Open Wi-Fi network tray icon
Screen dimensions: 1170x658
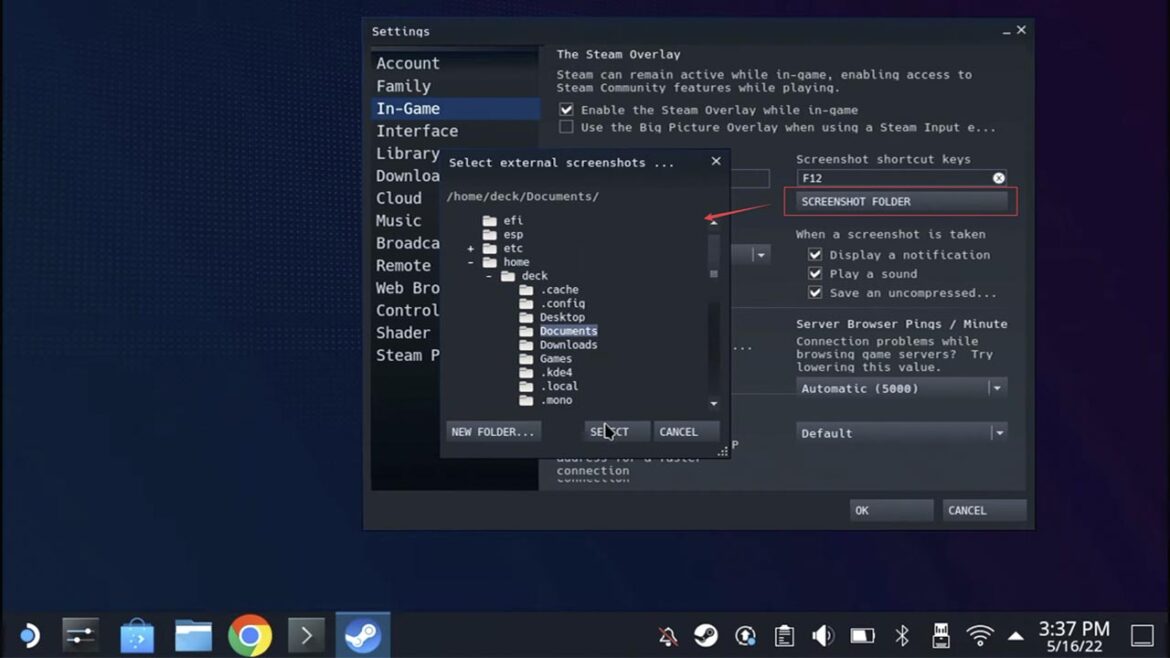point(980,636)
